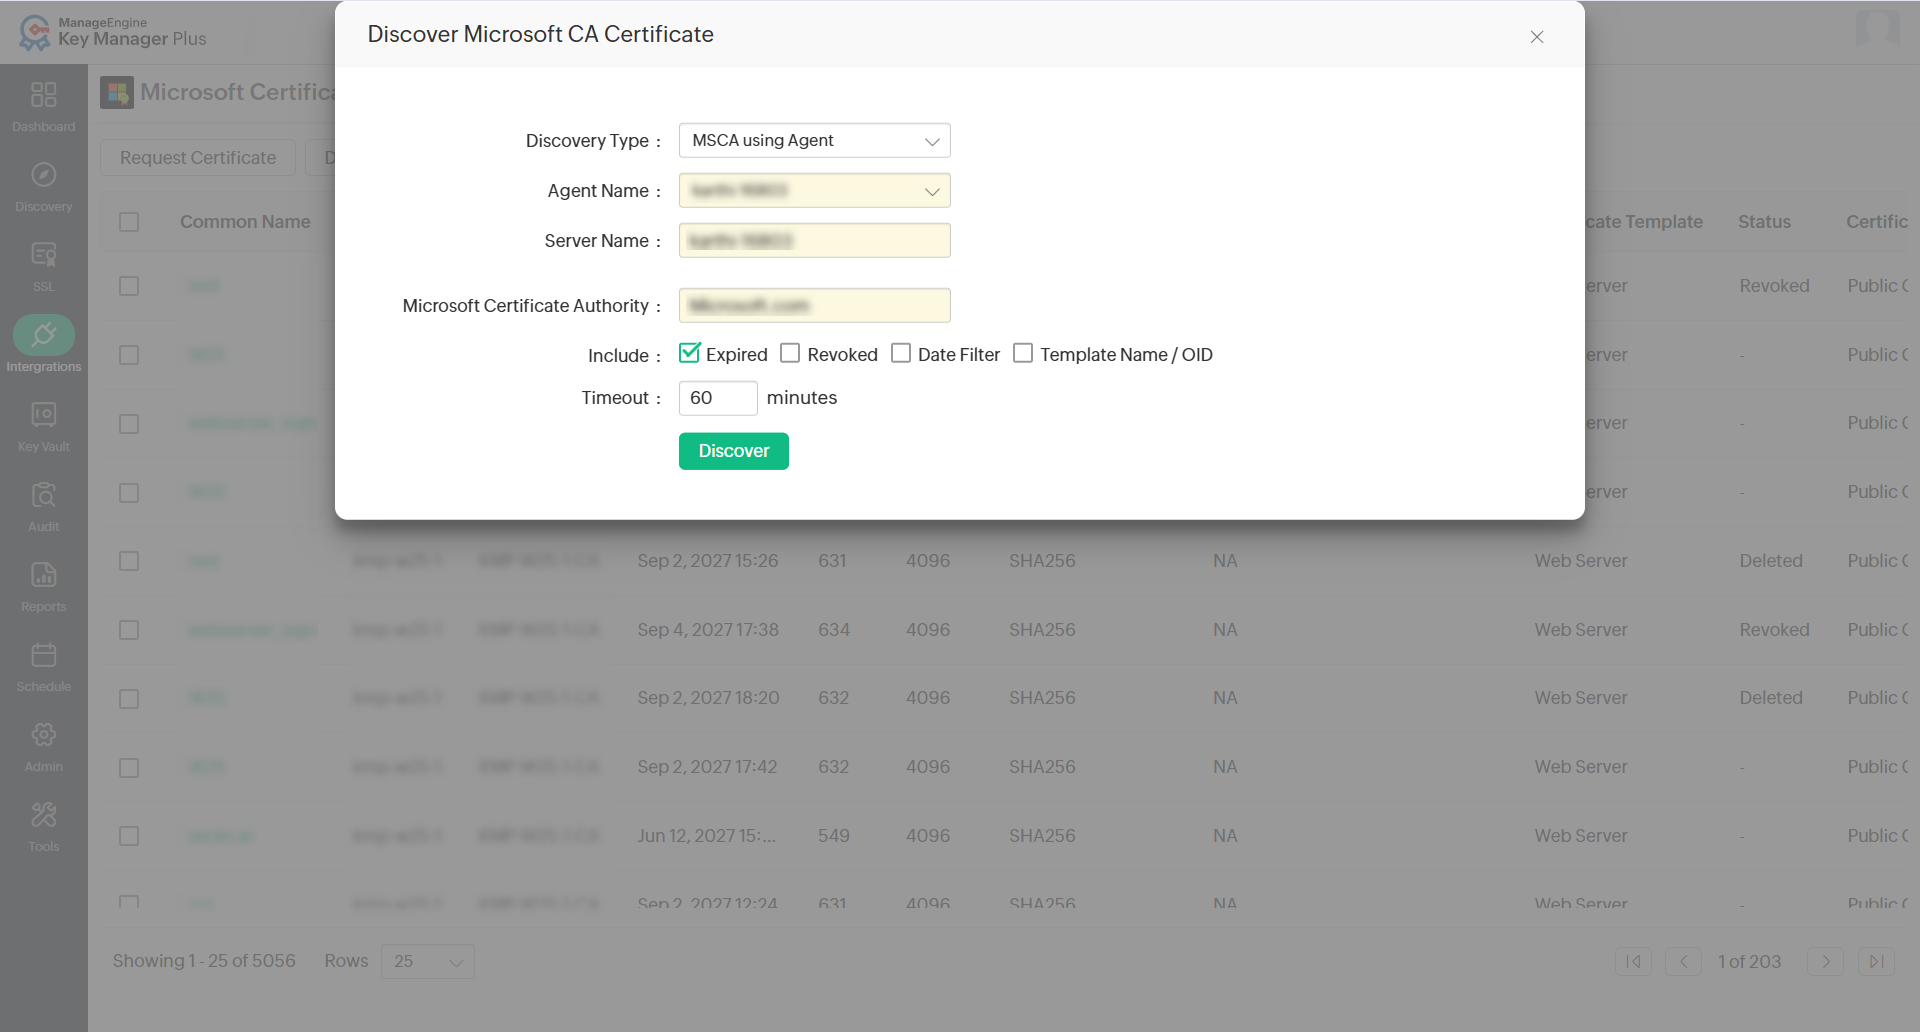Open the Discovery Type dropdown
This screenshot has height=1032, width=1920.
[814, 140]
